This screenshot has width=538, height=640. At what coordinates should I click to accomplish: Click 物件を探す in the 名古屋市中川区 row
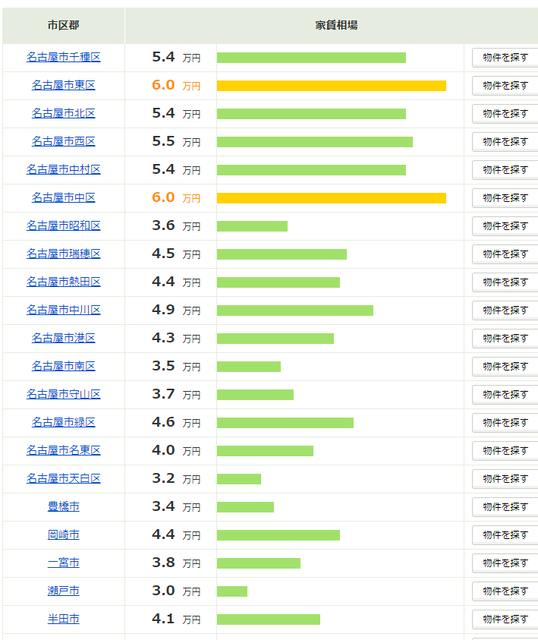click(505, 311)
